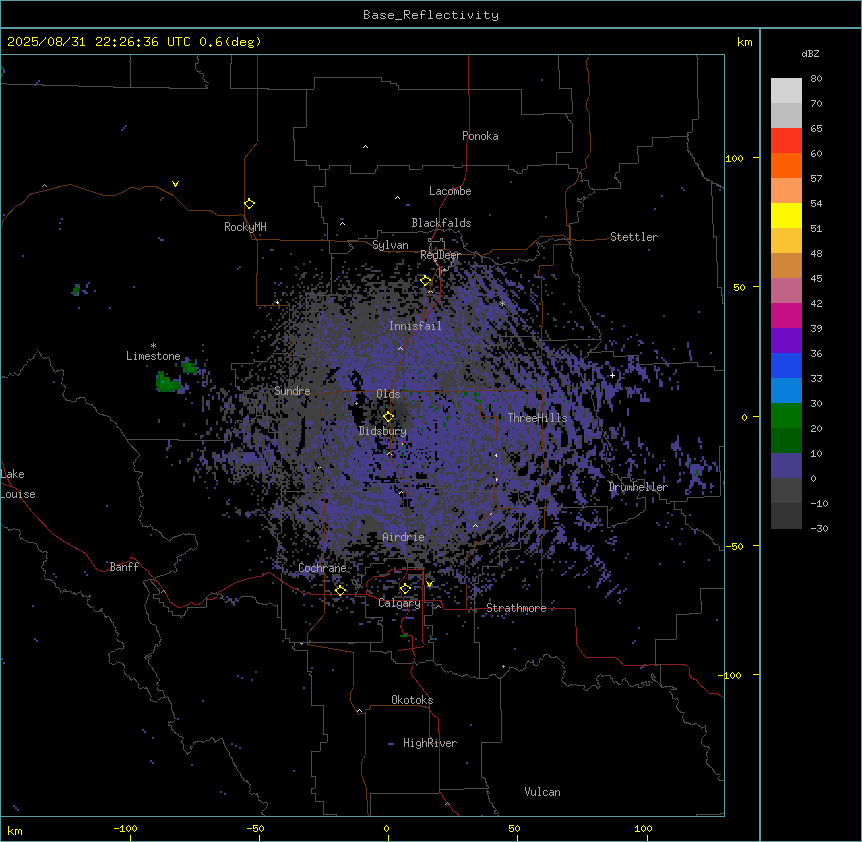Viewport: 862px width, 842px height.
Task: Select the yellow diamond marker between Olds and Didsbury
Action: click(388, 417)
